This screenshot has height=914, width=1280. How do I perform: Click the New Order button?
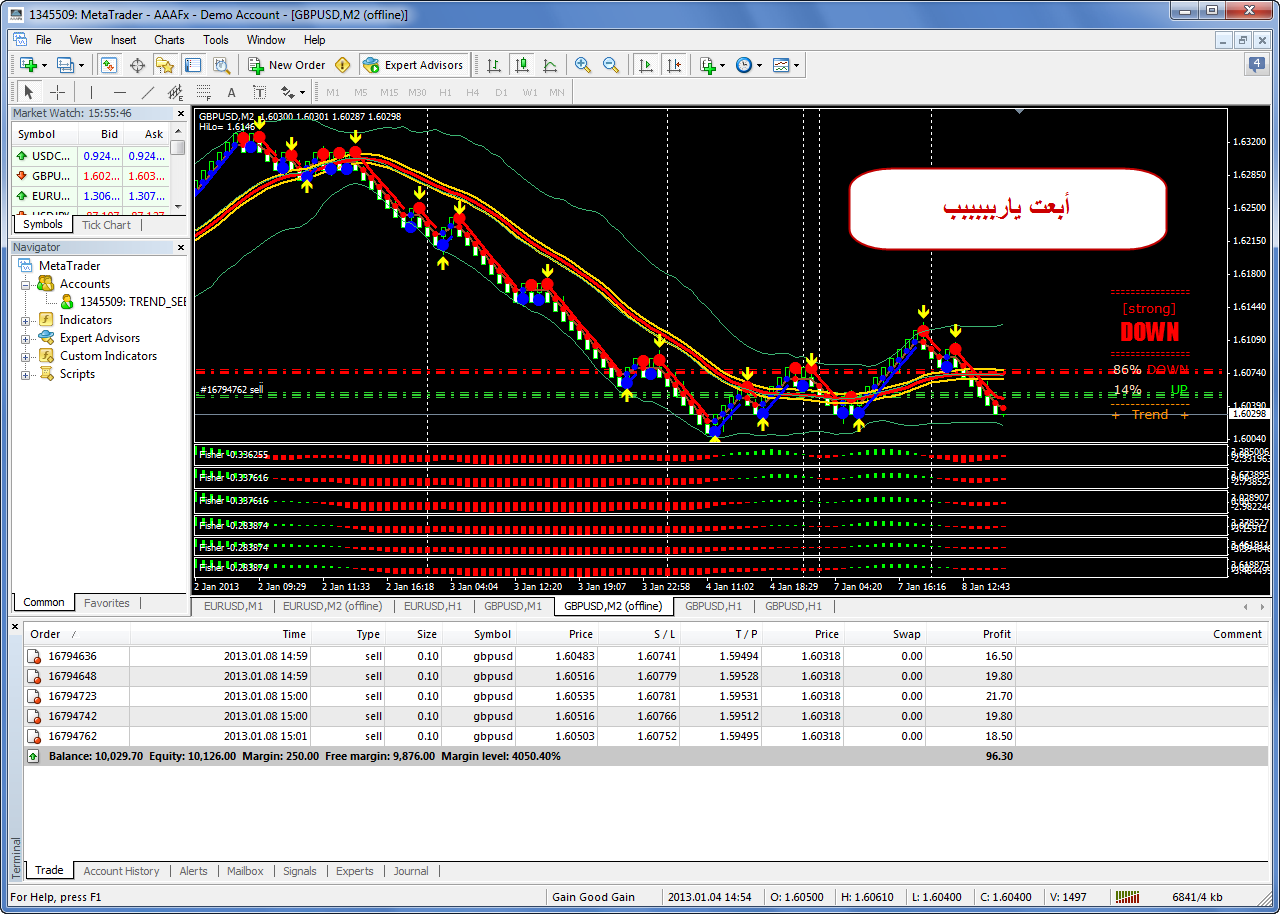coord(286,65)
